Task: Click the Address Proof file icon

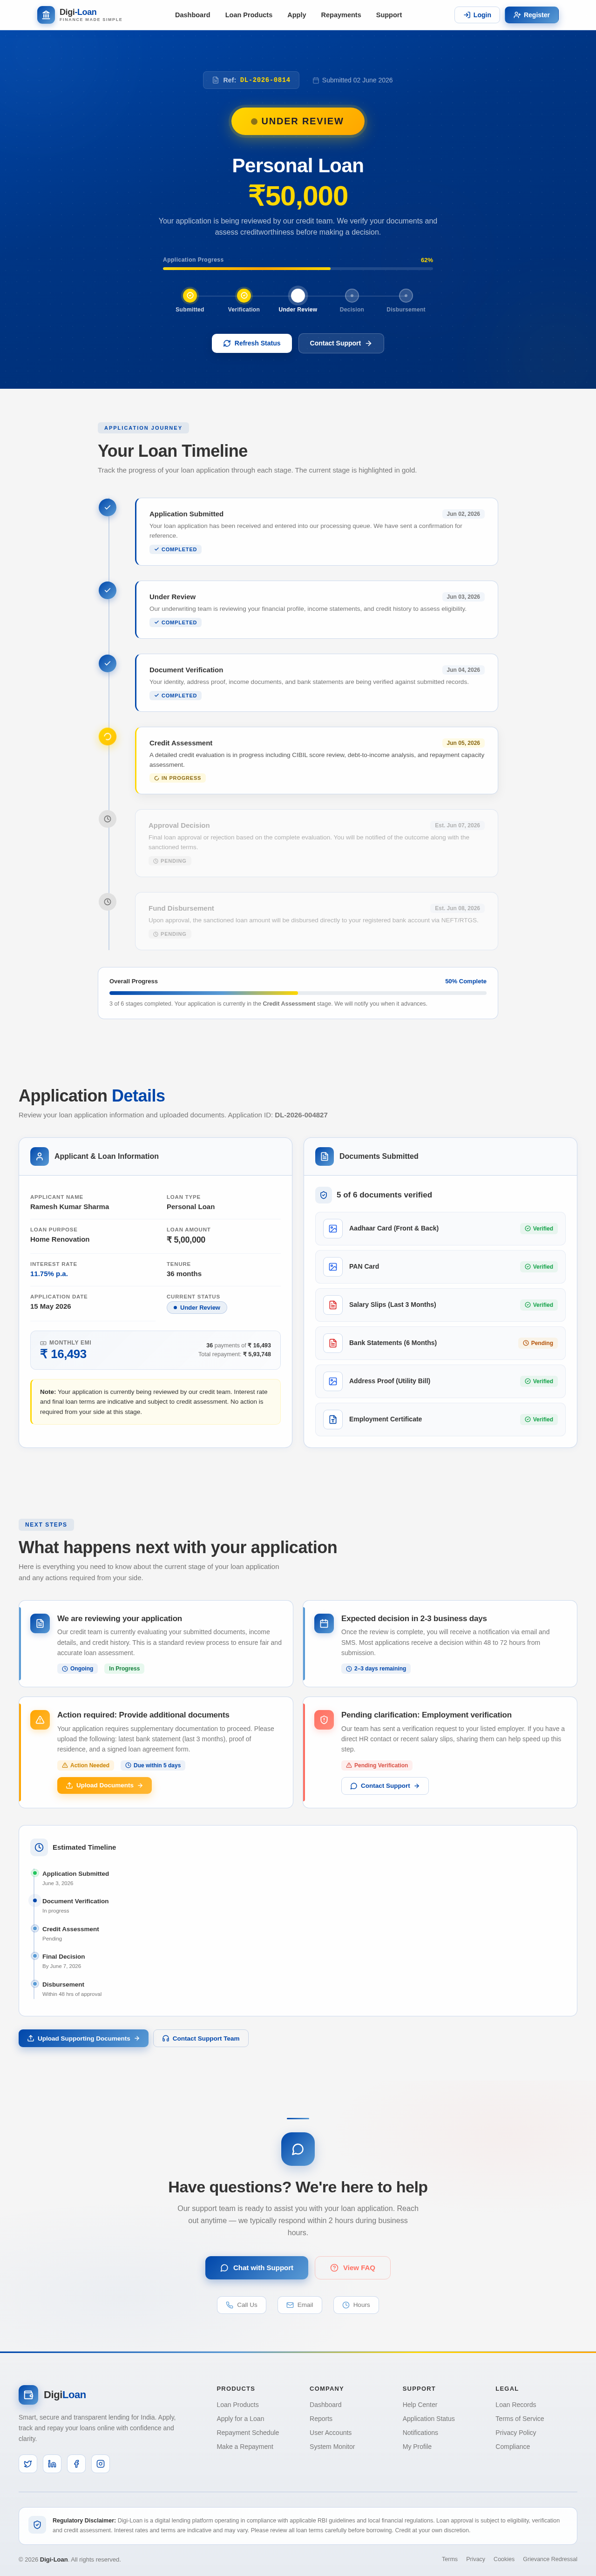Action: (333, 1381)
